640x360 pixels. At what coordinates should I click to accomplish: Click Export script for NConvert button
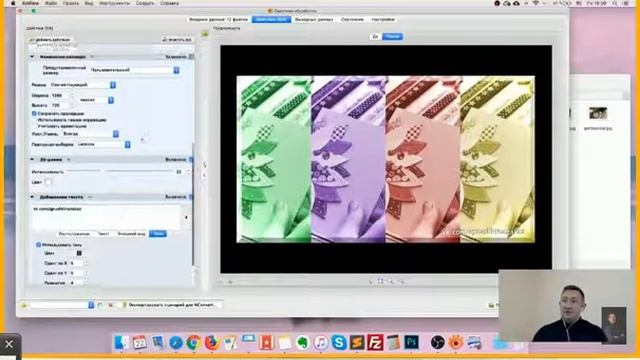click(x=171, y=305)
